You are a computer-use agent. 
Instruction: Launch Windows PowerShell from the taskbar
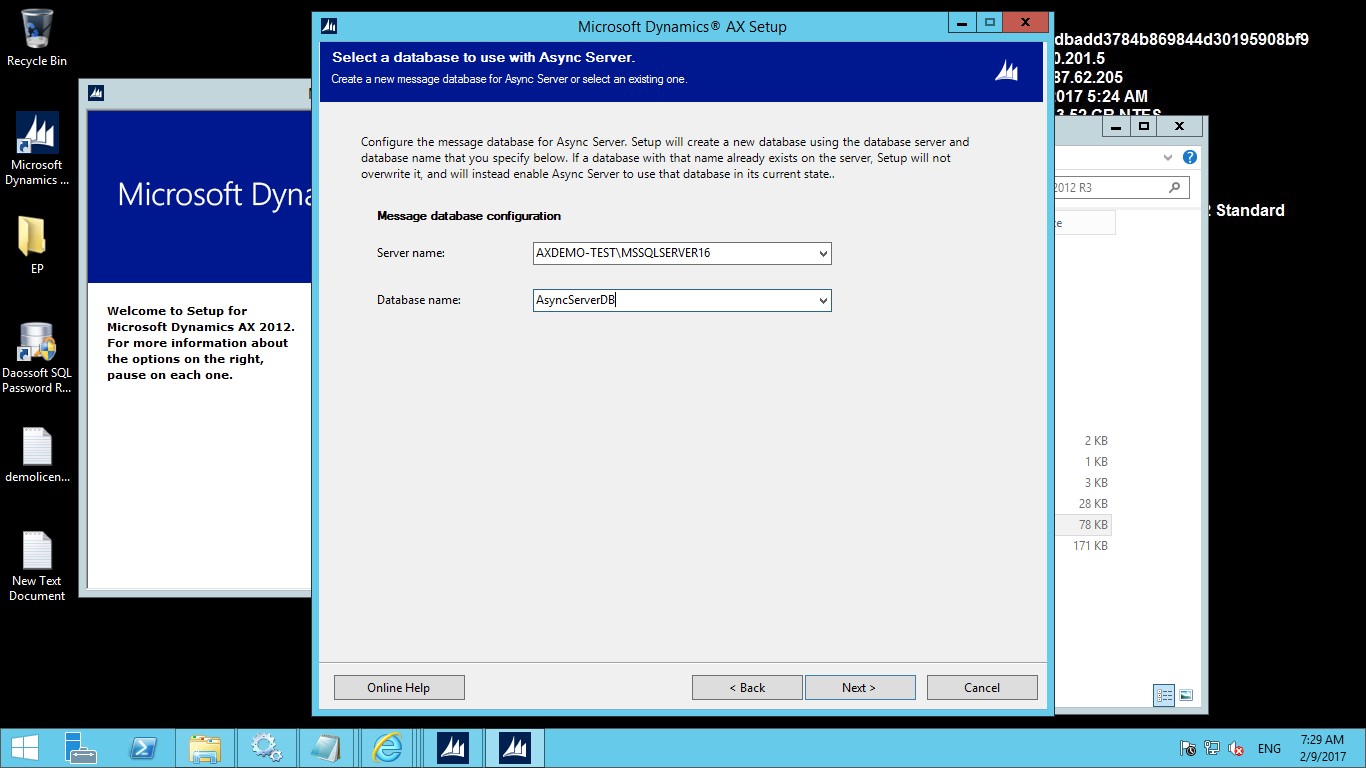coord(142,748)
